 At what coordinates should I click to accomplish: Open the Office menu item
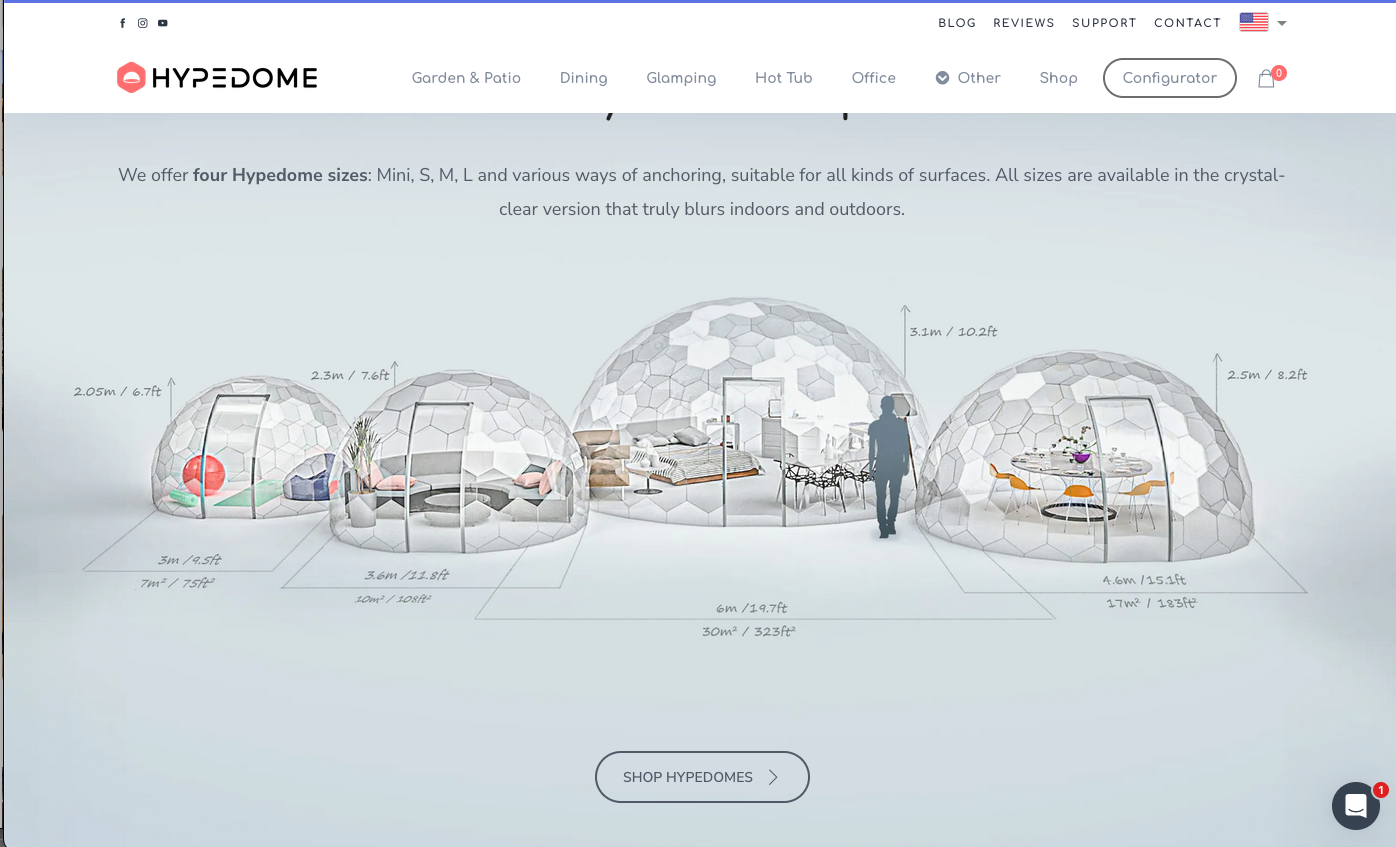tap(874, 78)
